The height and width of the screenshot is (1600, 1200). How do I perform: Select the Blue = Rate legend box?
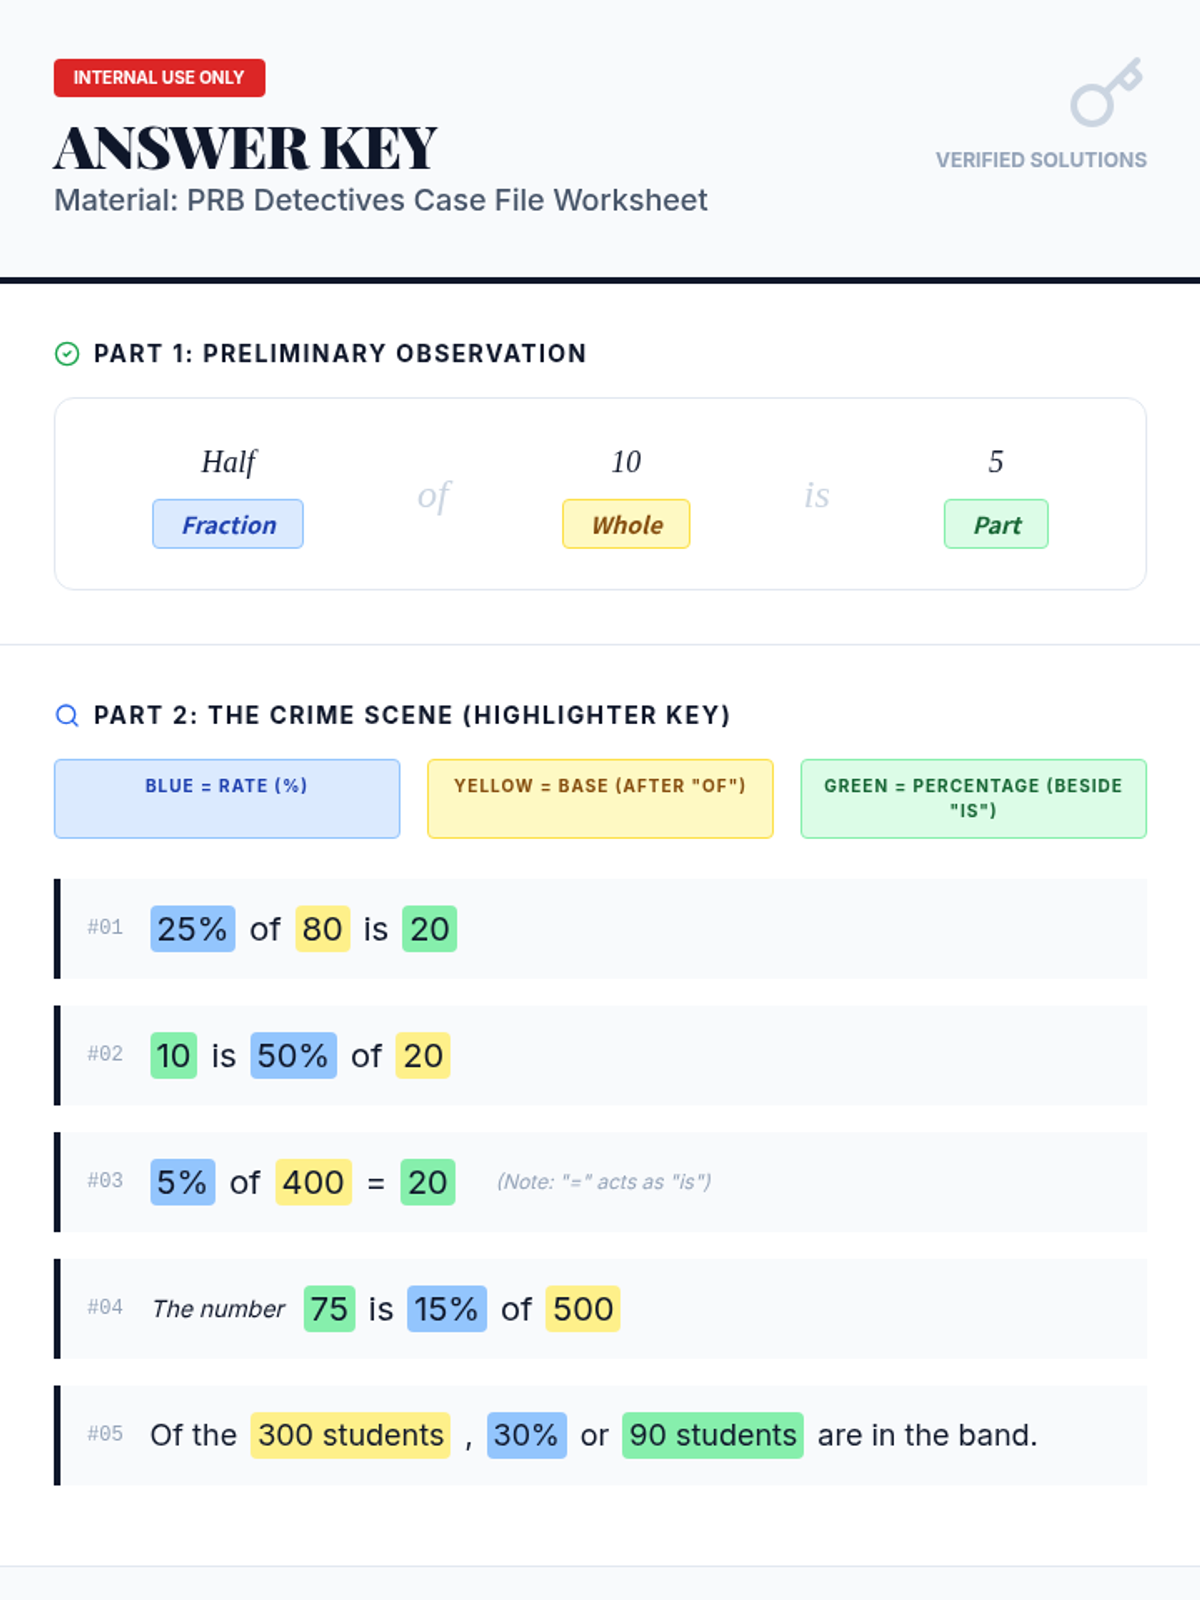click(227, 798)
